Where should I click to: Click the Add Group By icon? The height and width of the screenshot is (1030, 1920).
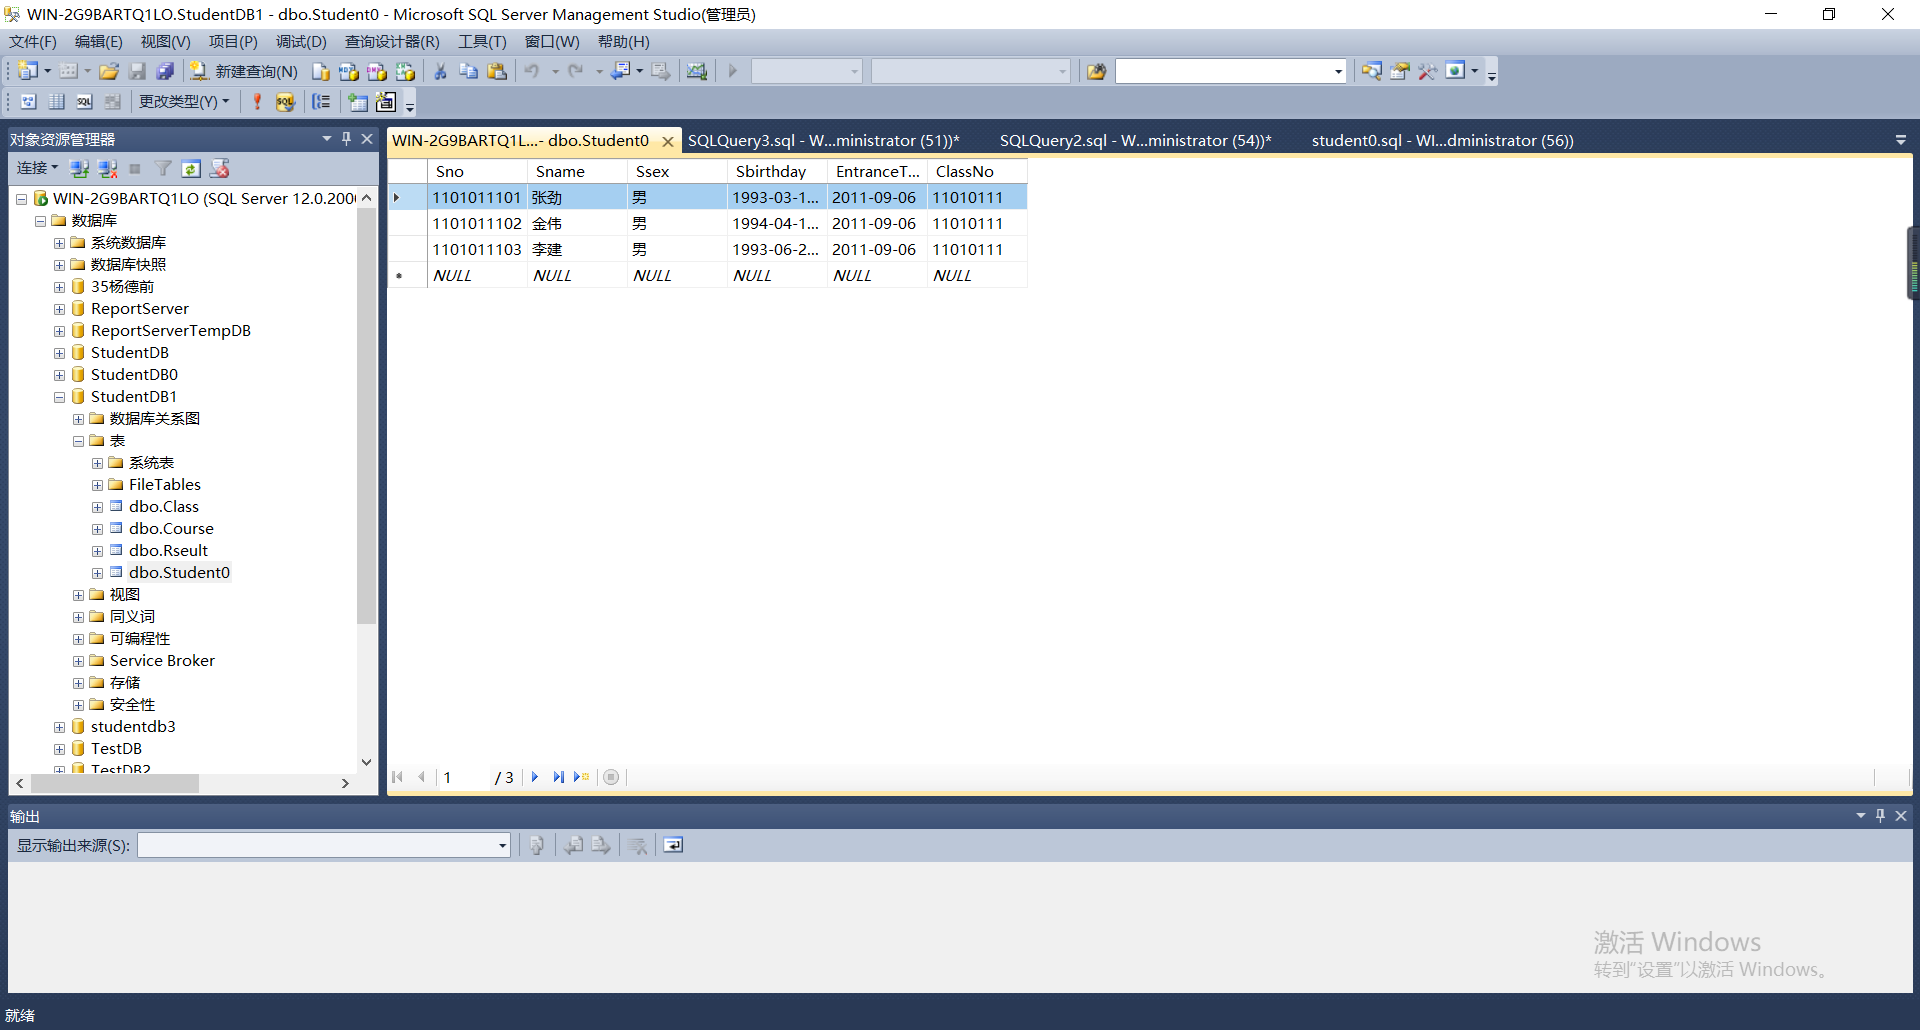321,101
